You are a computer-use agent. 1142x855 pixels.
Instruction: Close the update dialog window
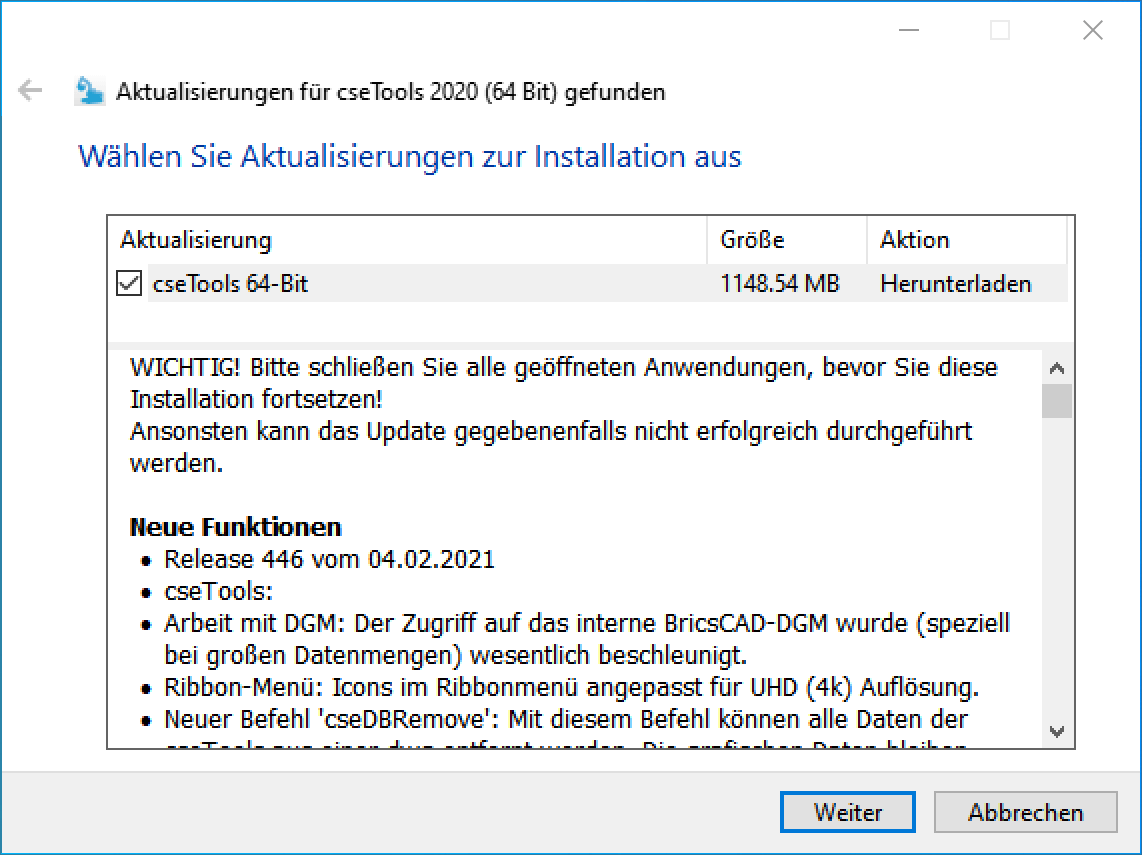tap(1093, 31)
